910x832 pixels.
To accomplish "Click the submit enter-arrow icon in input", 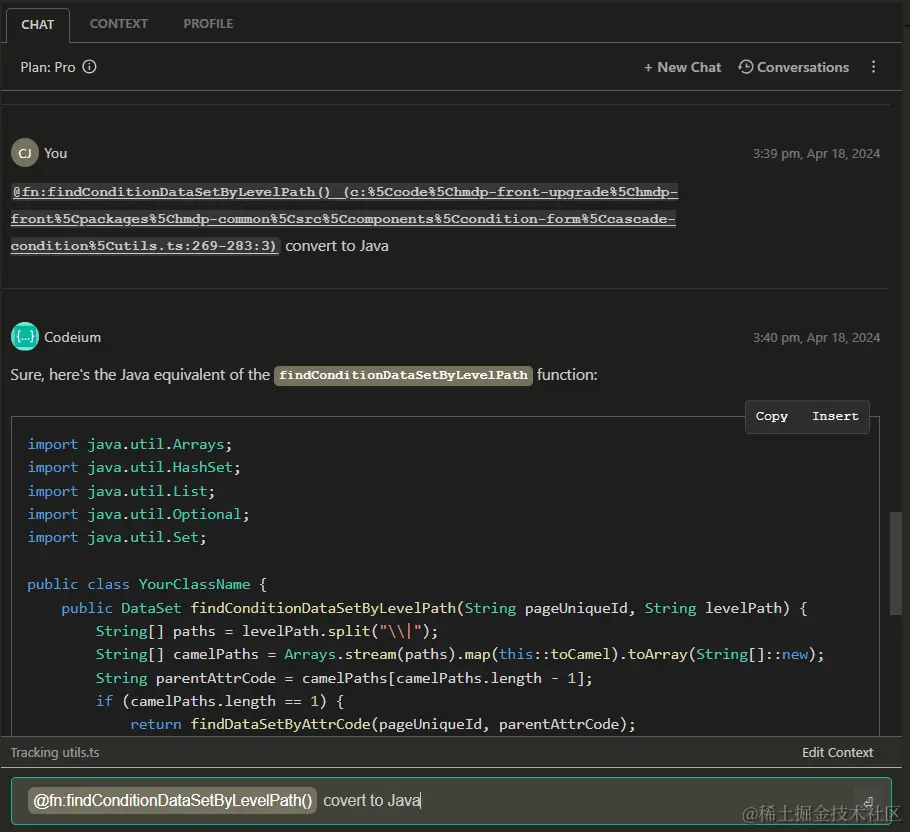I will pyautogui.click(x=868, y=802).
